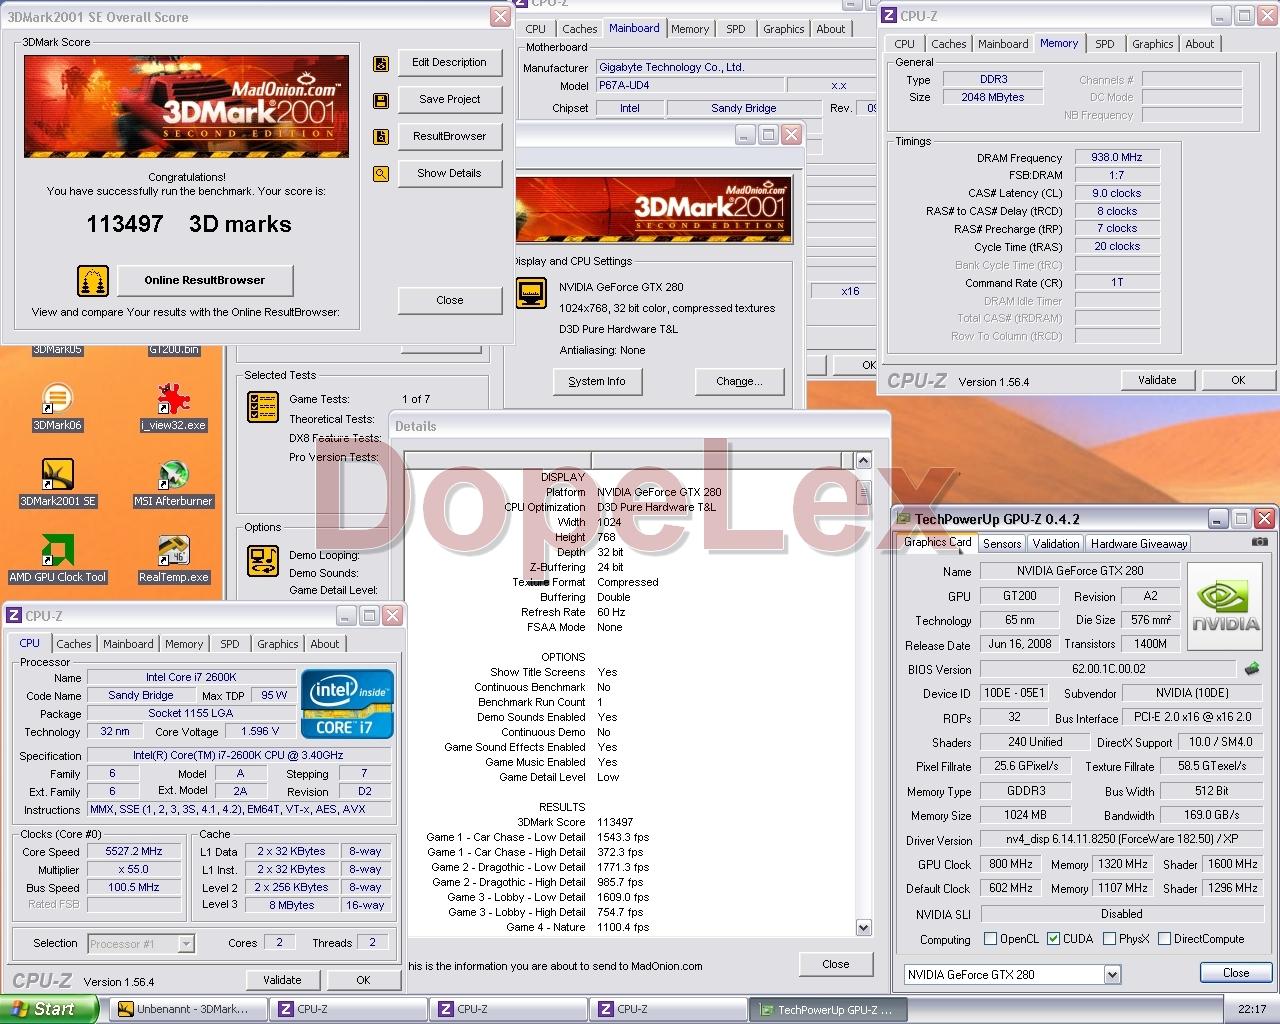The image size is (1280, 1024).
Task: Click the ResultBrowser icon beside its button
Action: coord(381,137)
